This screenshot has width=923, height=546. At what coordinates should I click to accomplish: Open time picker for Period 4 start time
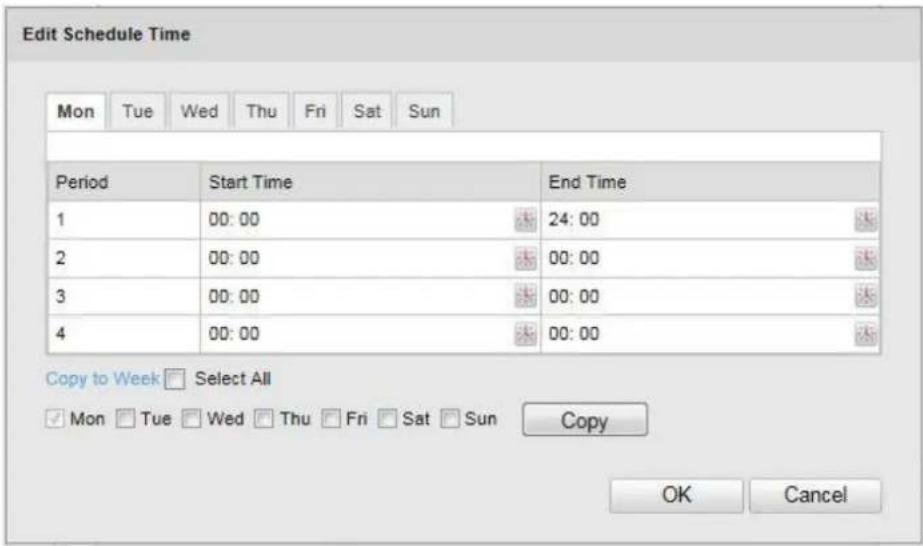pyautogui.click(x=525, y=334)
